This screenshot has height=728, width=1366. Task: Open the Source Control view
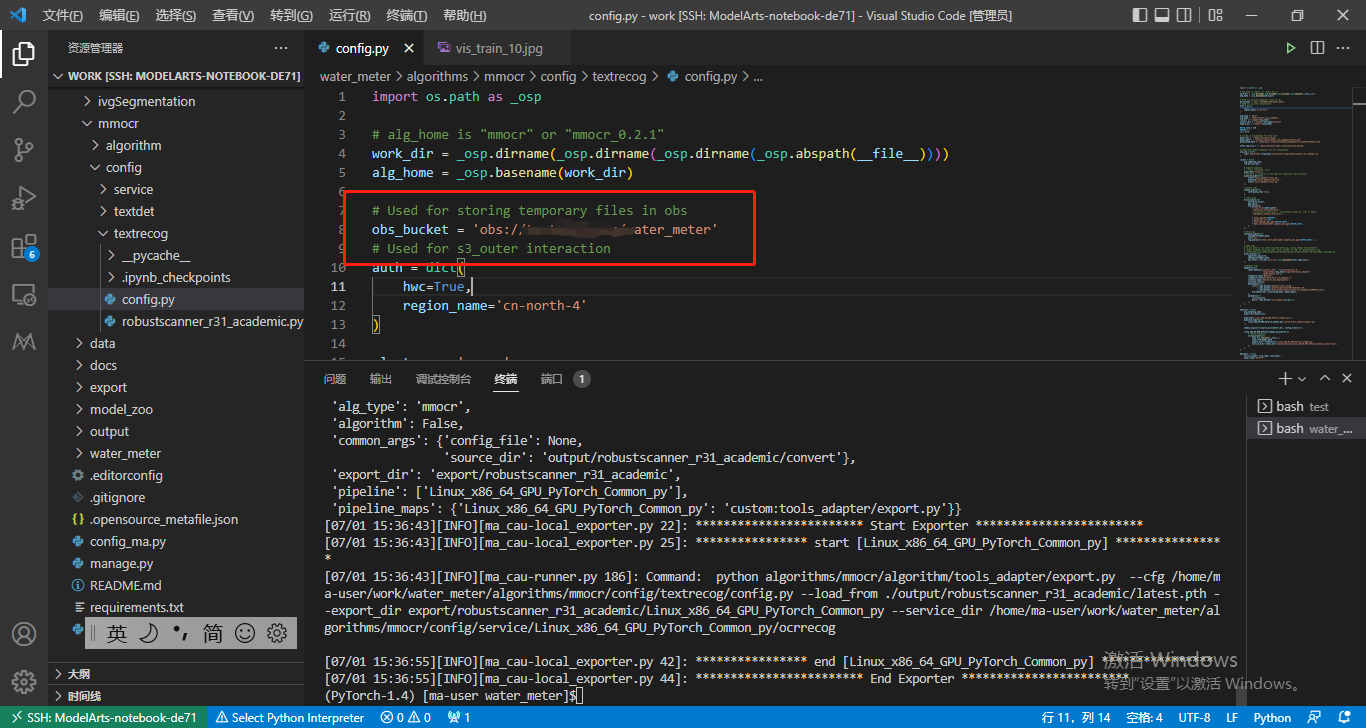tap(24, 149)
